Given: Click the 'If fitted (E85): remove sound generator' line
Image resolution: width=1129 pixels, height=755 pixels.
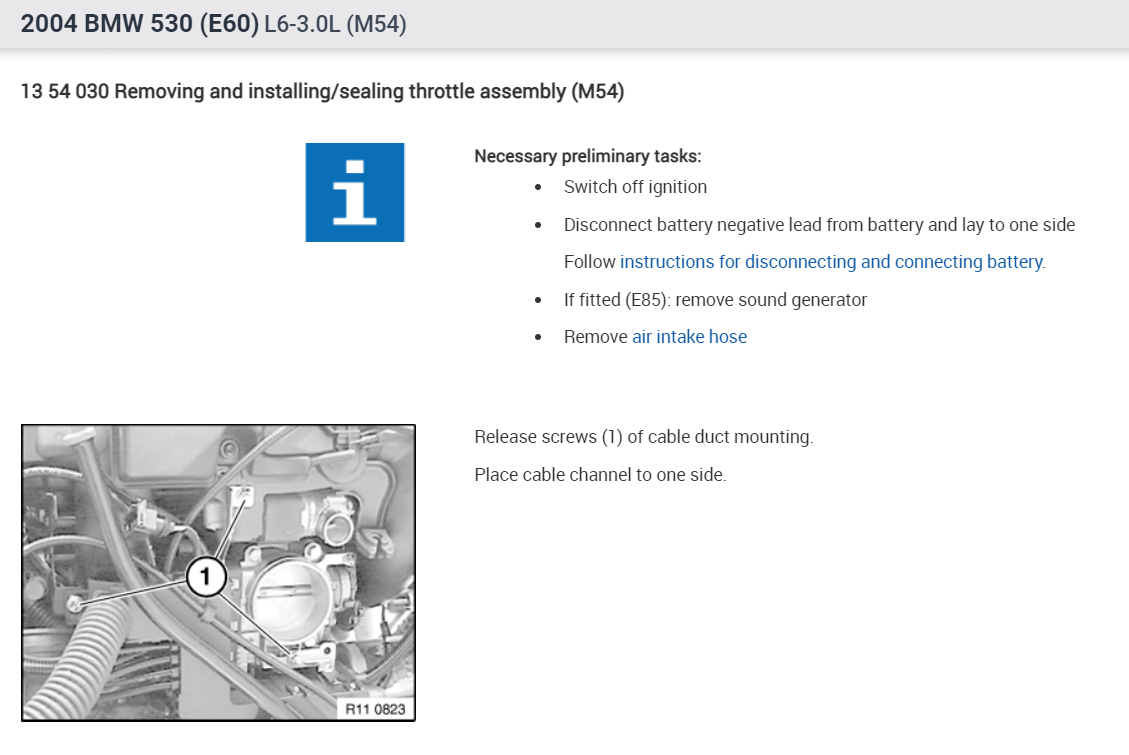Looking at the screenshot, I should click(x=715, y=299).
